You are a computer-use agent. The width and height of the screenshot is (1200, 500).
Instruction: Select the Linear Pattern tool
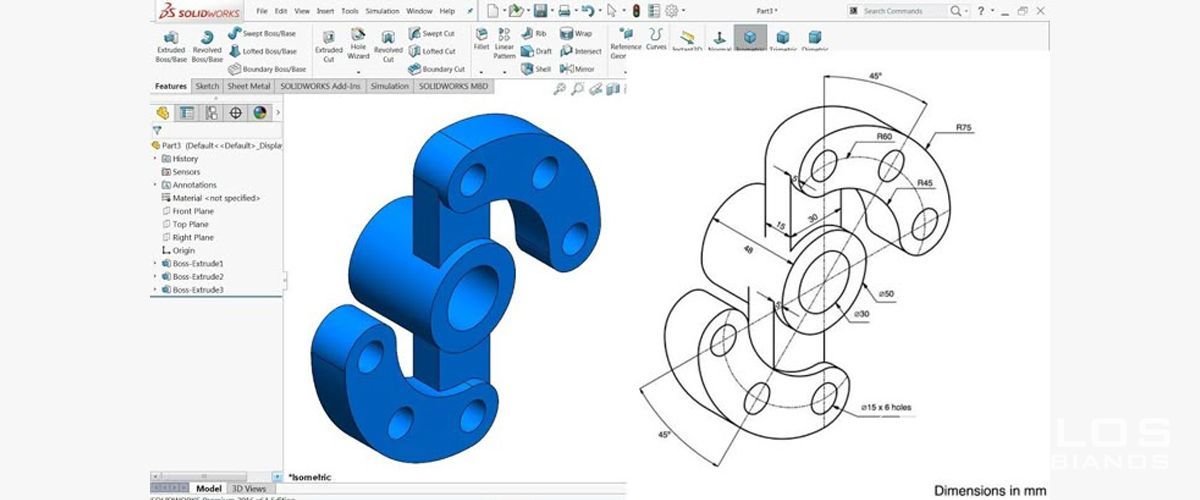pos(505,44)
